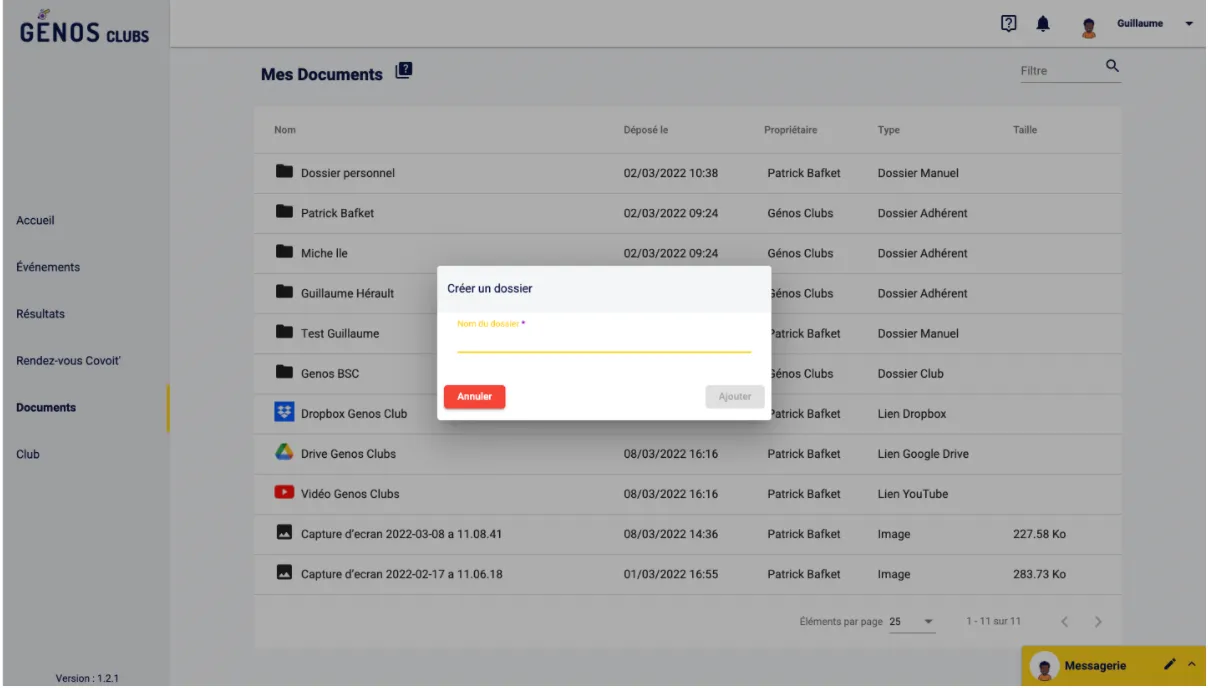The width and height of the screenshot is (1208, 688).
Task: Click the library icon beside Mes Documents
Action: click(x=403, y=72)
